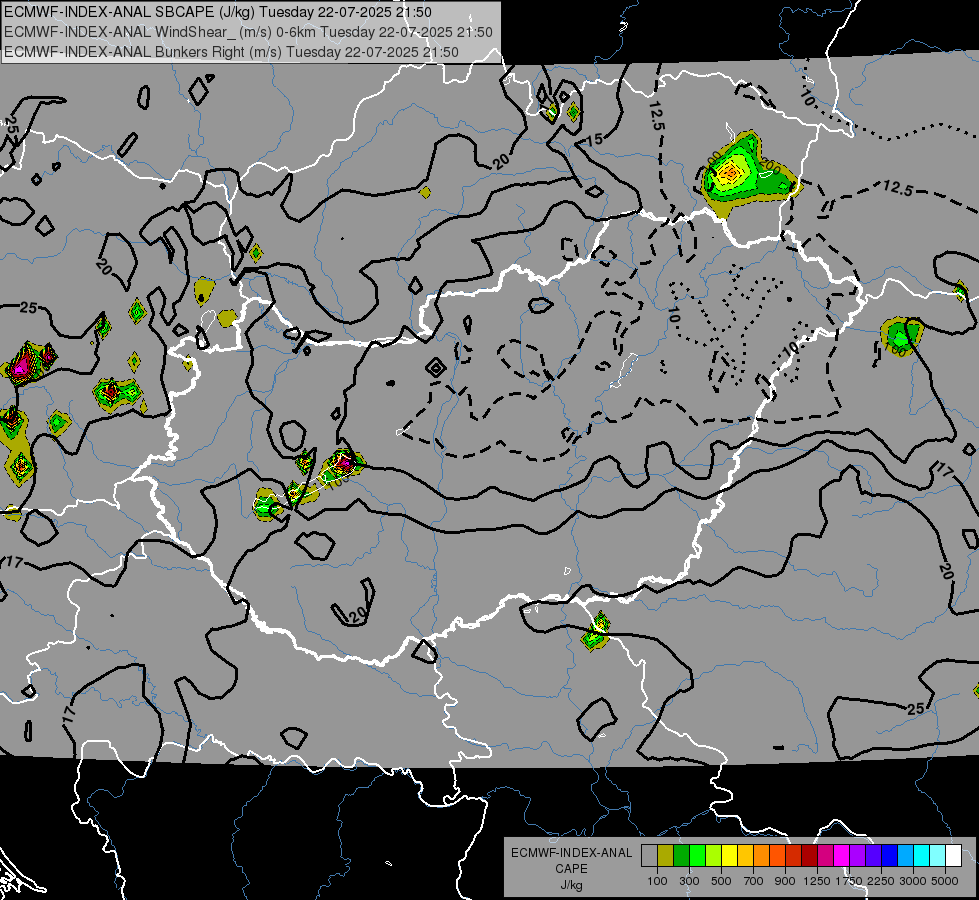Click the 900 tick label in the legend
Image resolution: width=979 pixels, height=900 pixels.
point(785,881)
